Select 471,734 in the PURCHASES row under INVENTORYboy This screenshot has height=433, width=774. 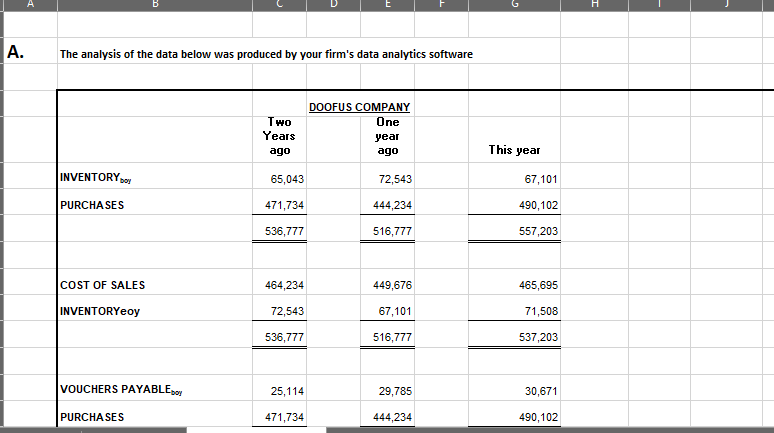pos(284,205)
